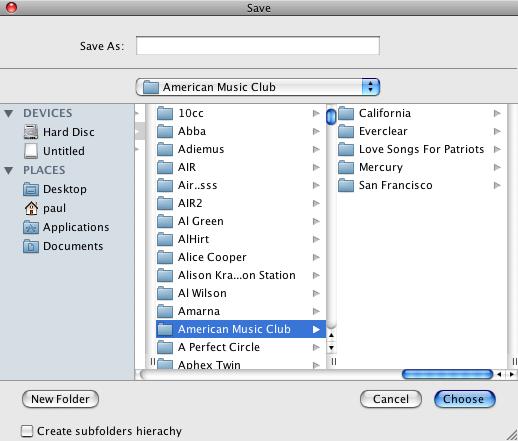Confirm with the Choose button
The height and width of the screenshot is (441, 518).
click(465, 399)
